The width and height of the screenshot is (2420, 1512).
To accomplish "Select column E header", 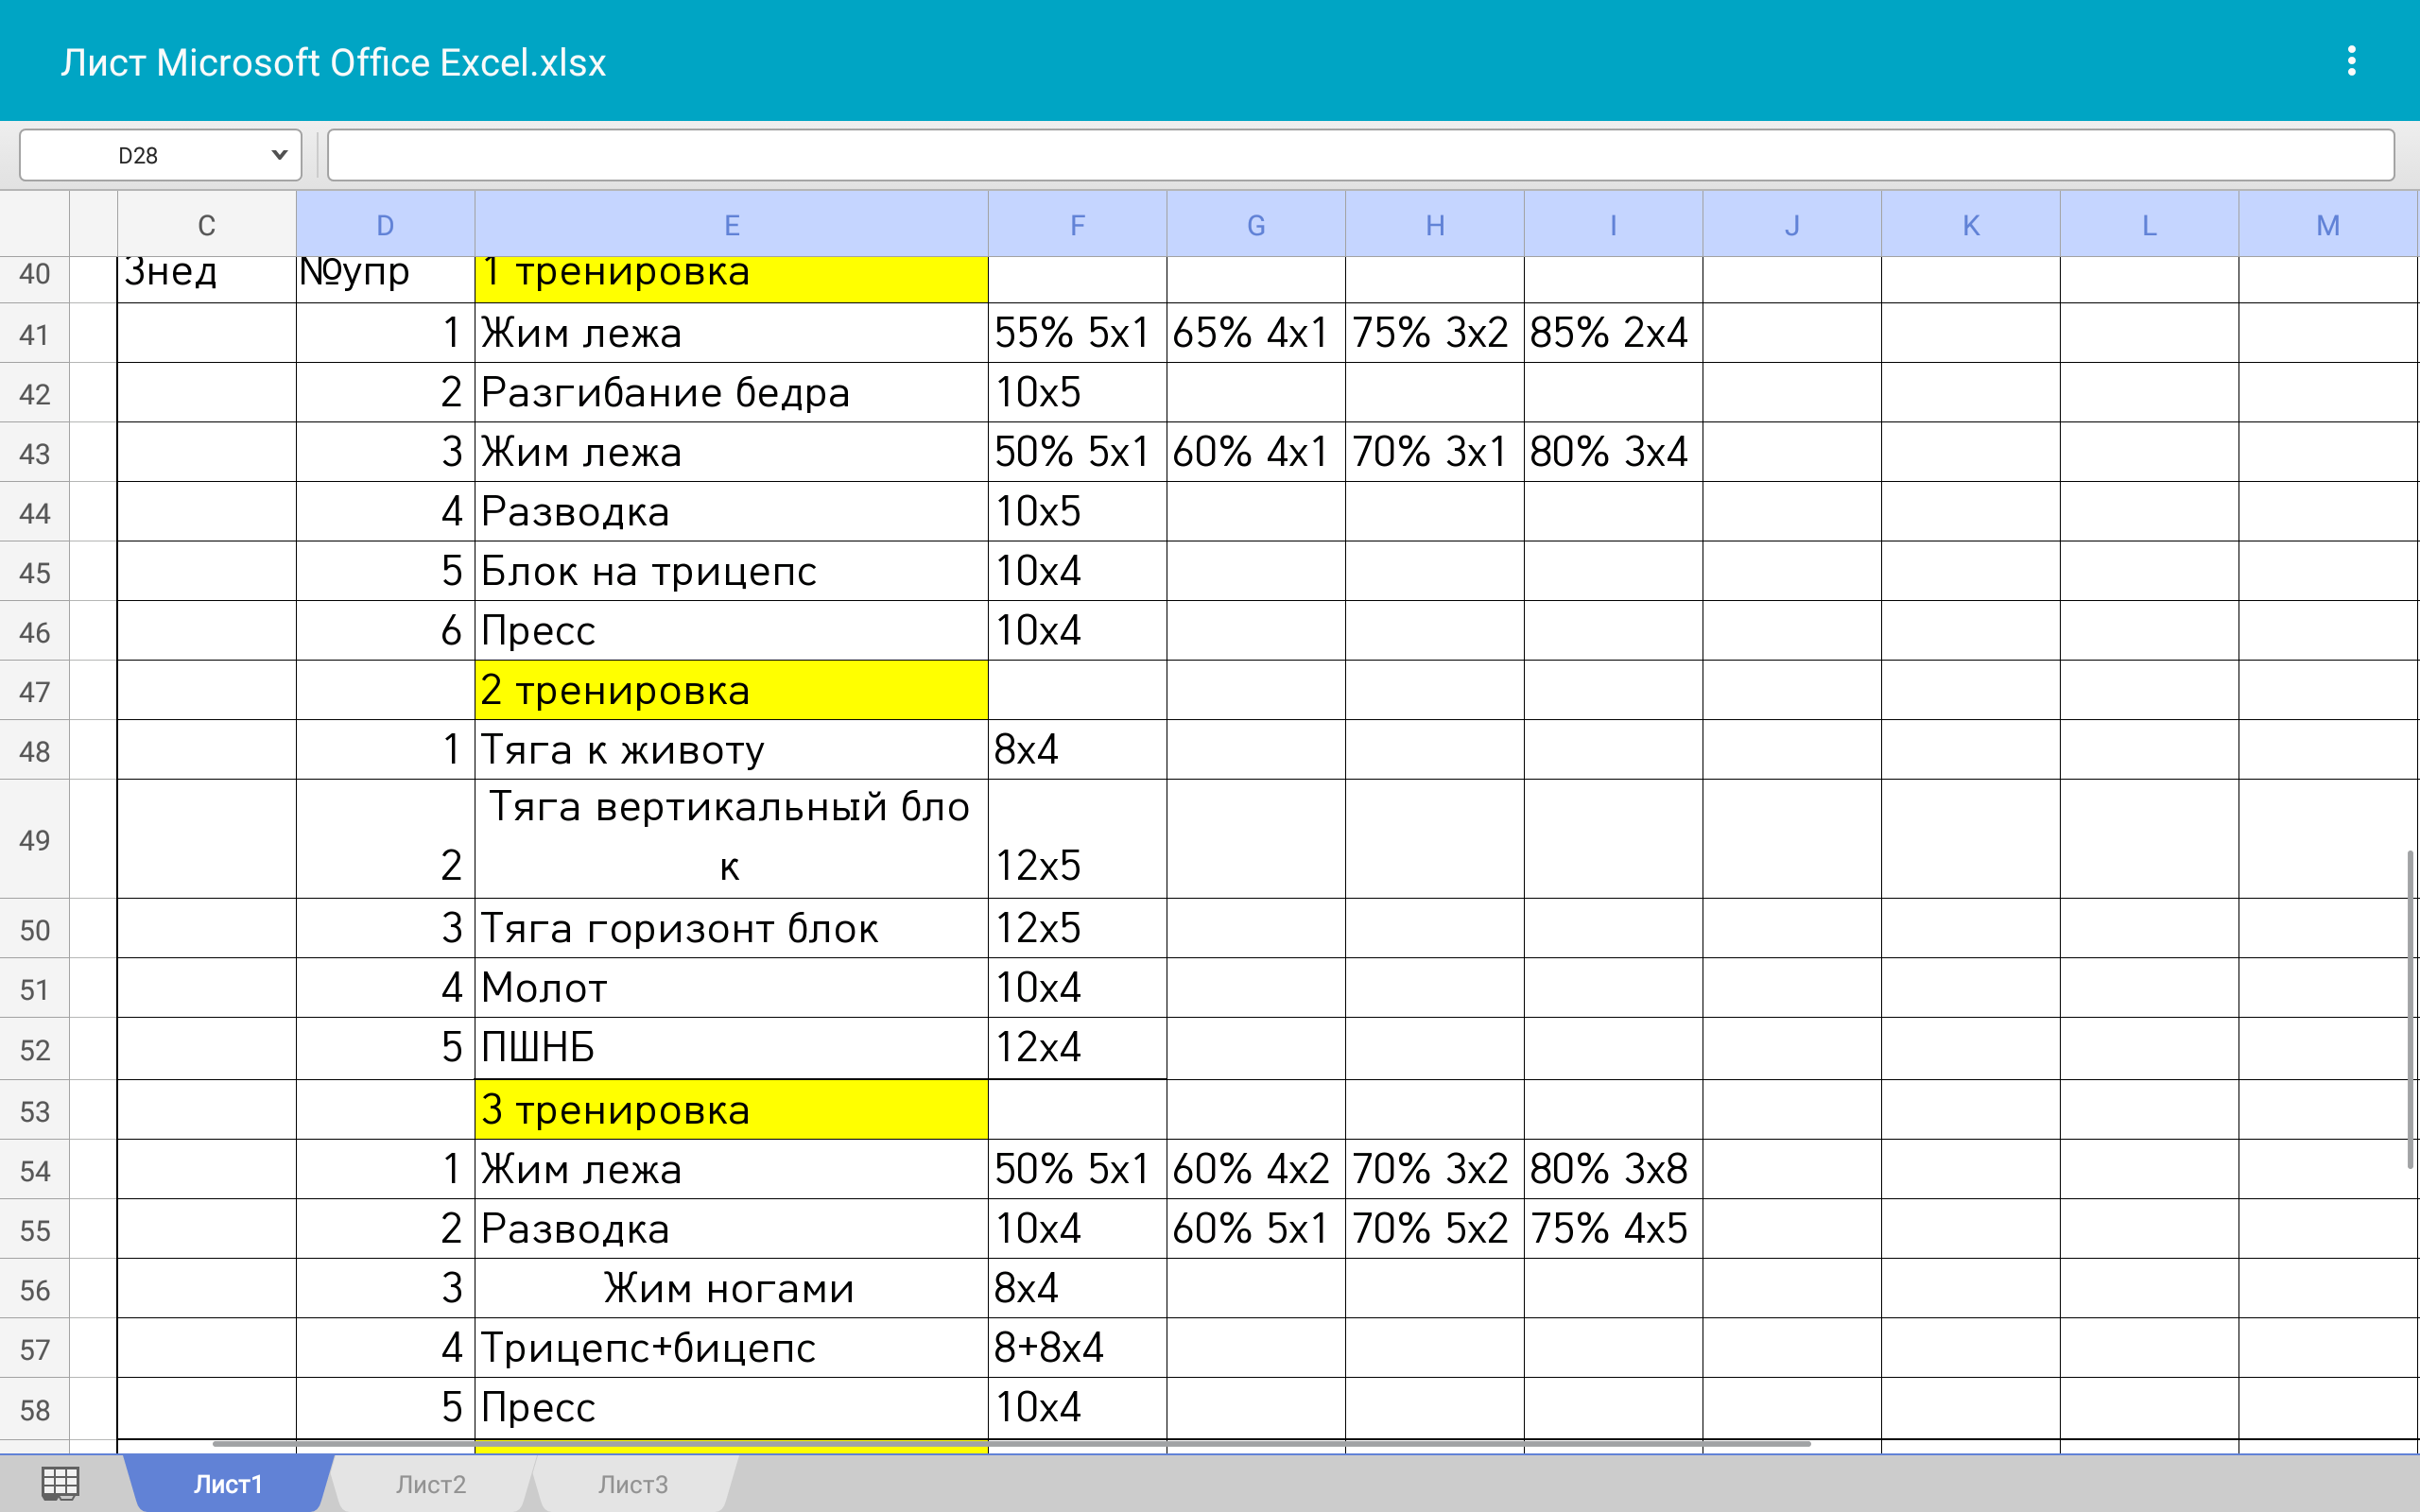I will click(x=731, y=225).
